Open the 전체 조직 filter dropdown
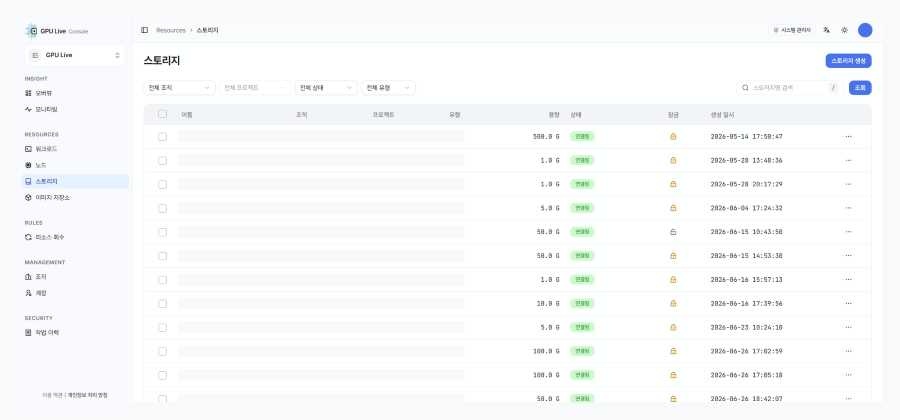This screenshot has height=420, width=900. (179, 88)
